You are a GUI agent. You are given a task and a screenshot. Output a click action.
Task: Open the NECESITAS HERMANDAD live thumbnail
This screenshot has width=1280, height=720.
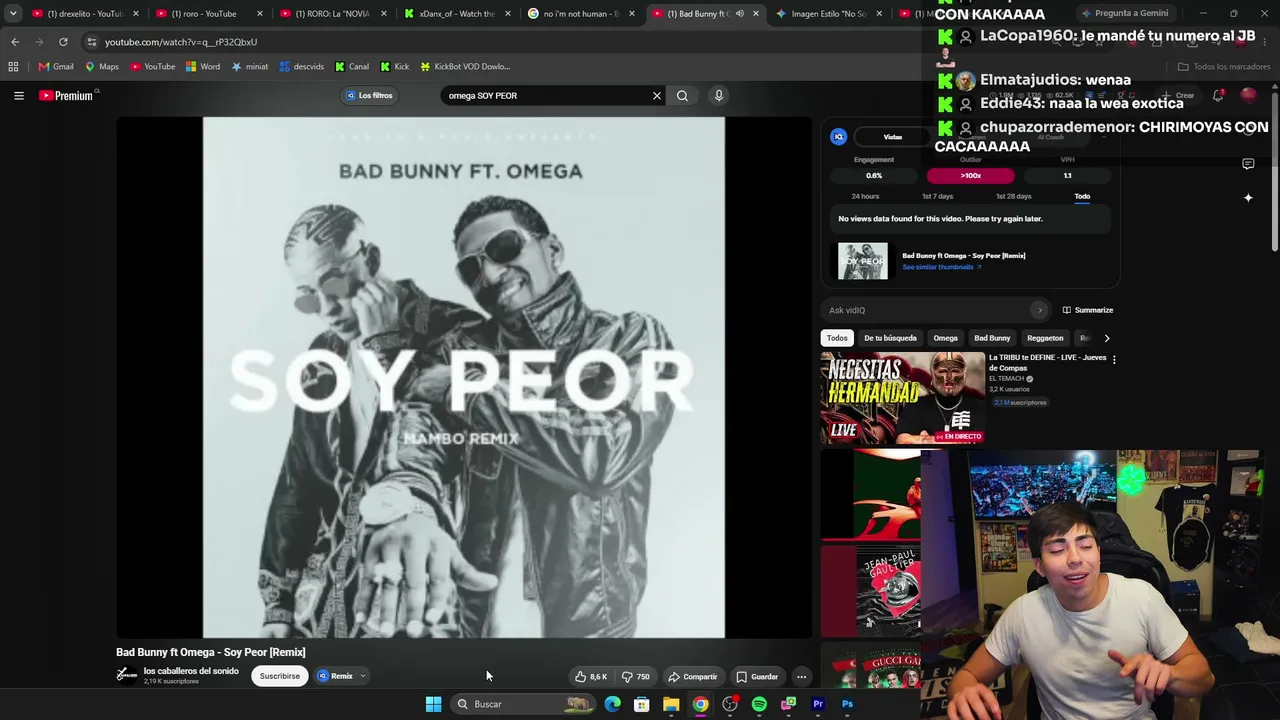click(x=903, y=398)
